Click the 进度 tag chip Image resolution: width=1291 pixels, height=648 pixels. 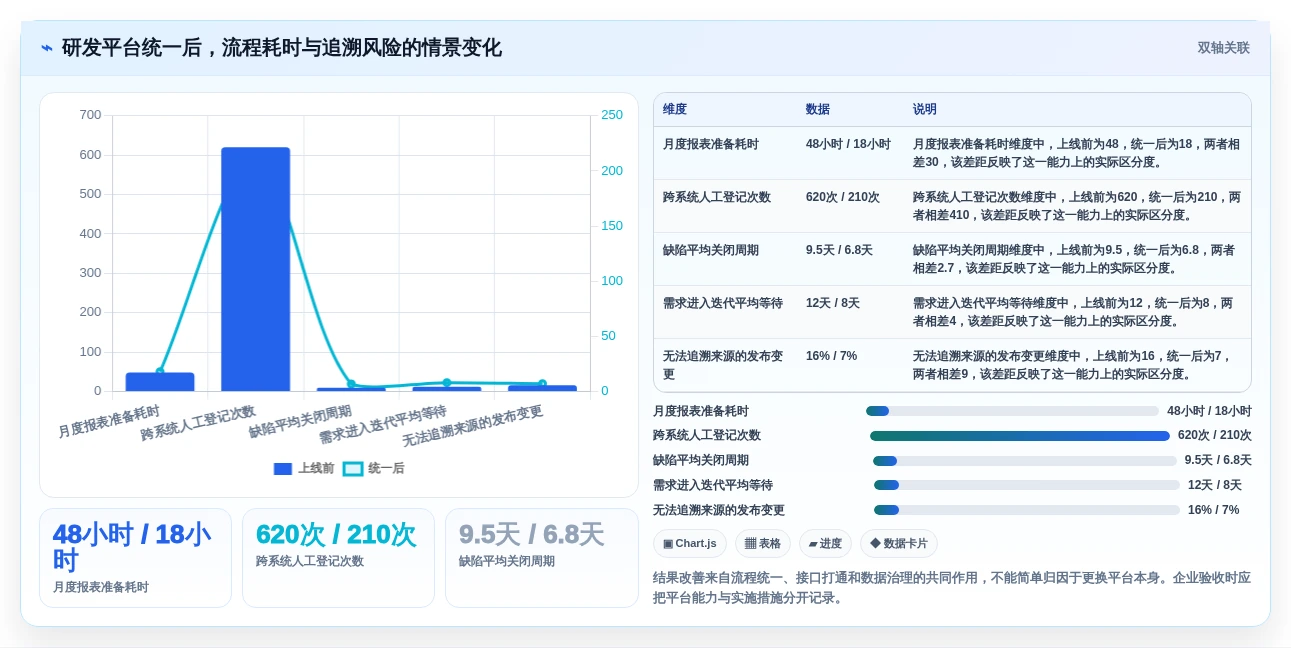(825, 543)
